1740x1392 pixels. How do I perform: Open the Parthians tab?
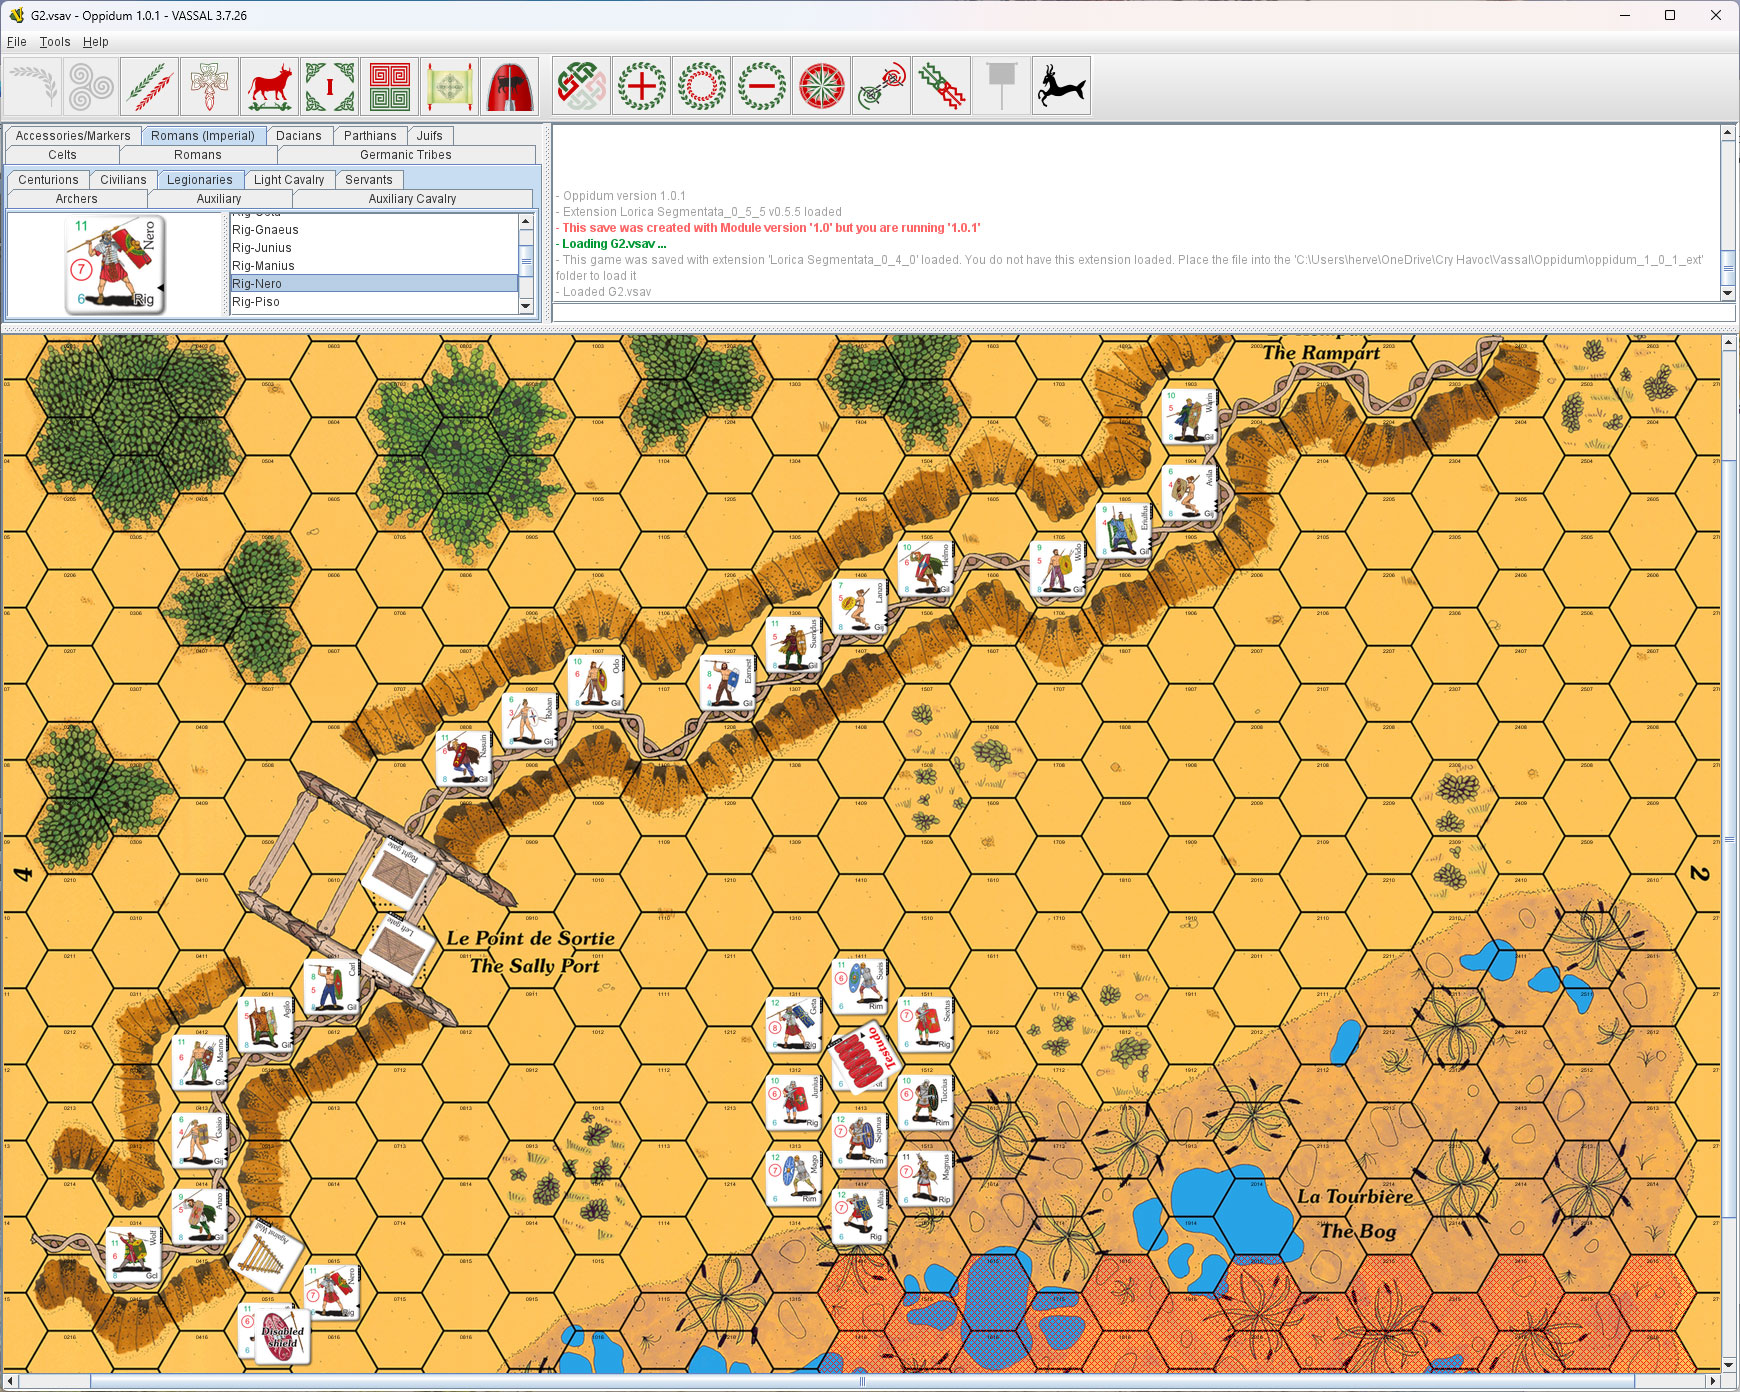click(x=370, y=136)
